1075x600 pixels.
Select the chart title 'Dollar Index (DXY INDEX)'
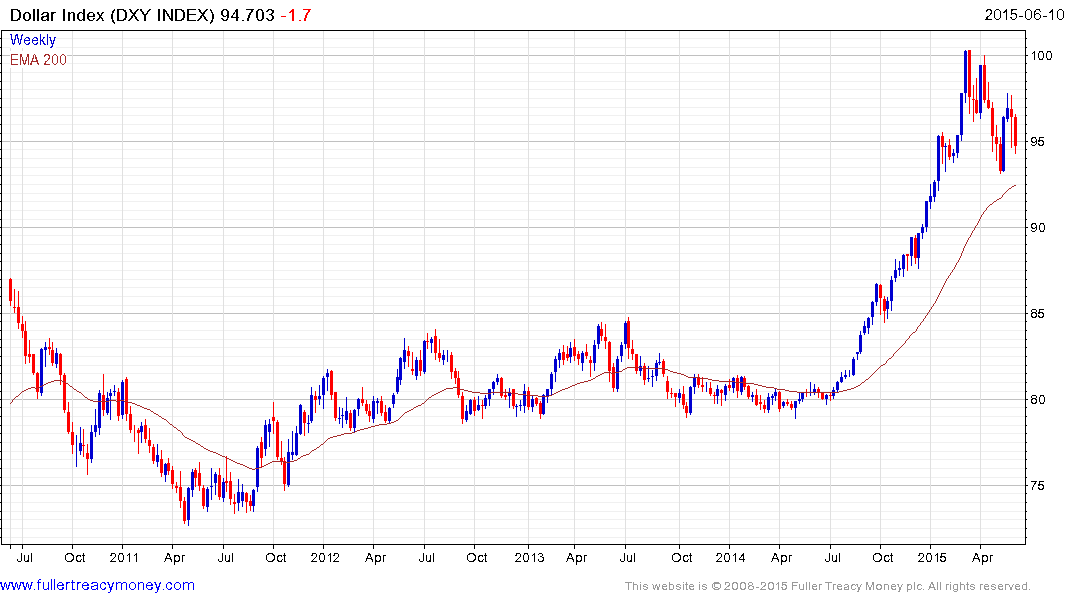(x=112, y=15)
